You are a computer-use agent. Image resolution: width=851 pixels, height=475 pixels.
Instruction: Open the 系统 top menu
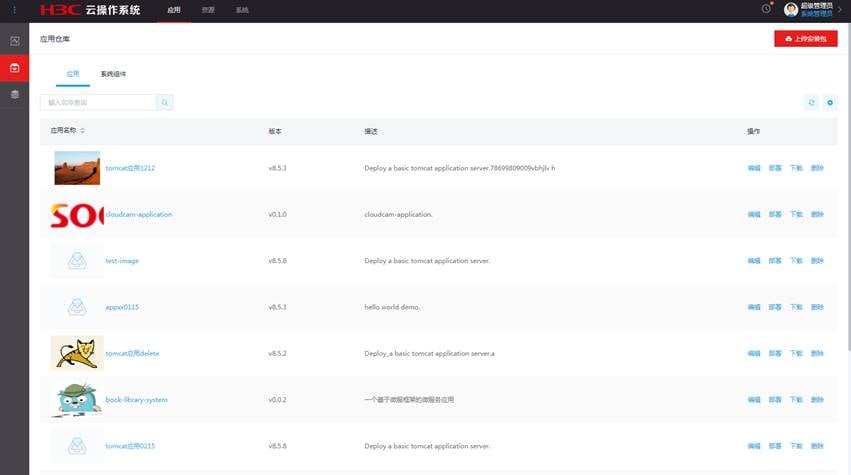pyautogui.click(x=242, y=10)
